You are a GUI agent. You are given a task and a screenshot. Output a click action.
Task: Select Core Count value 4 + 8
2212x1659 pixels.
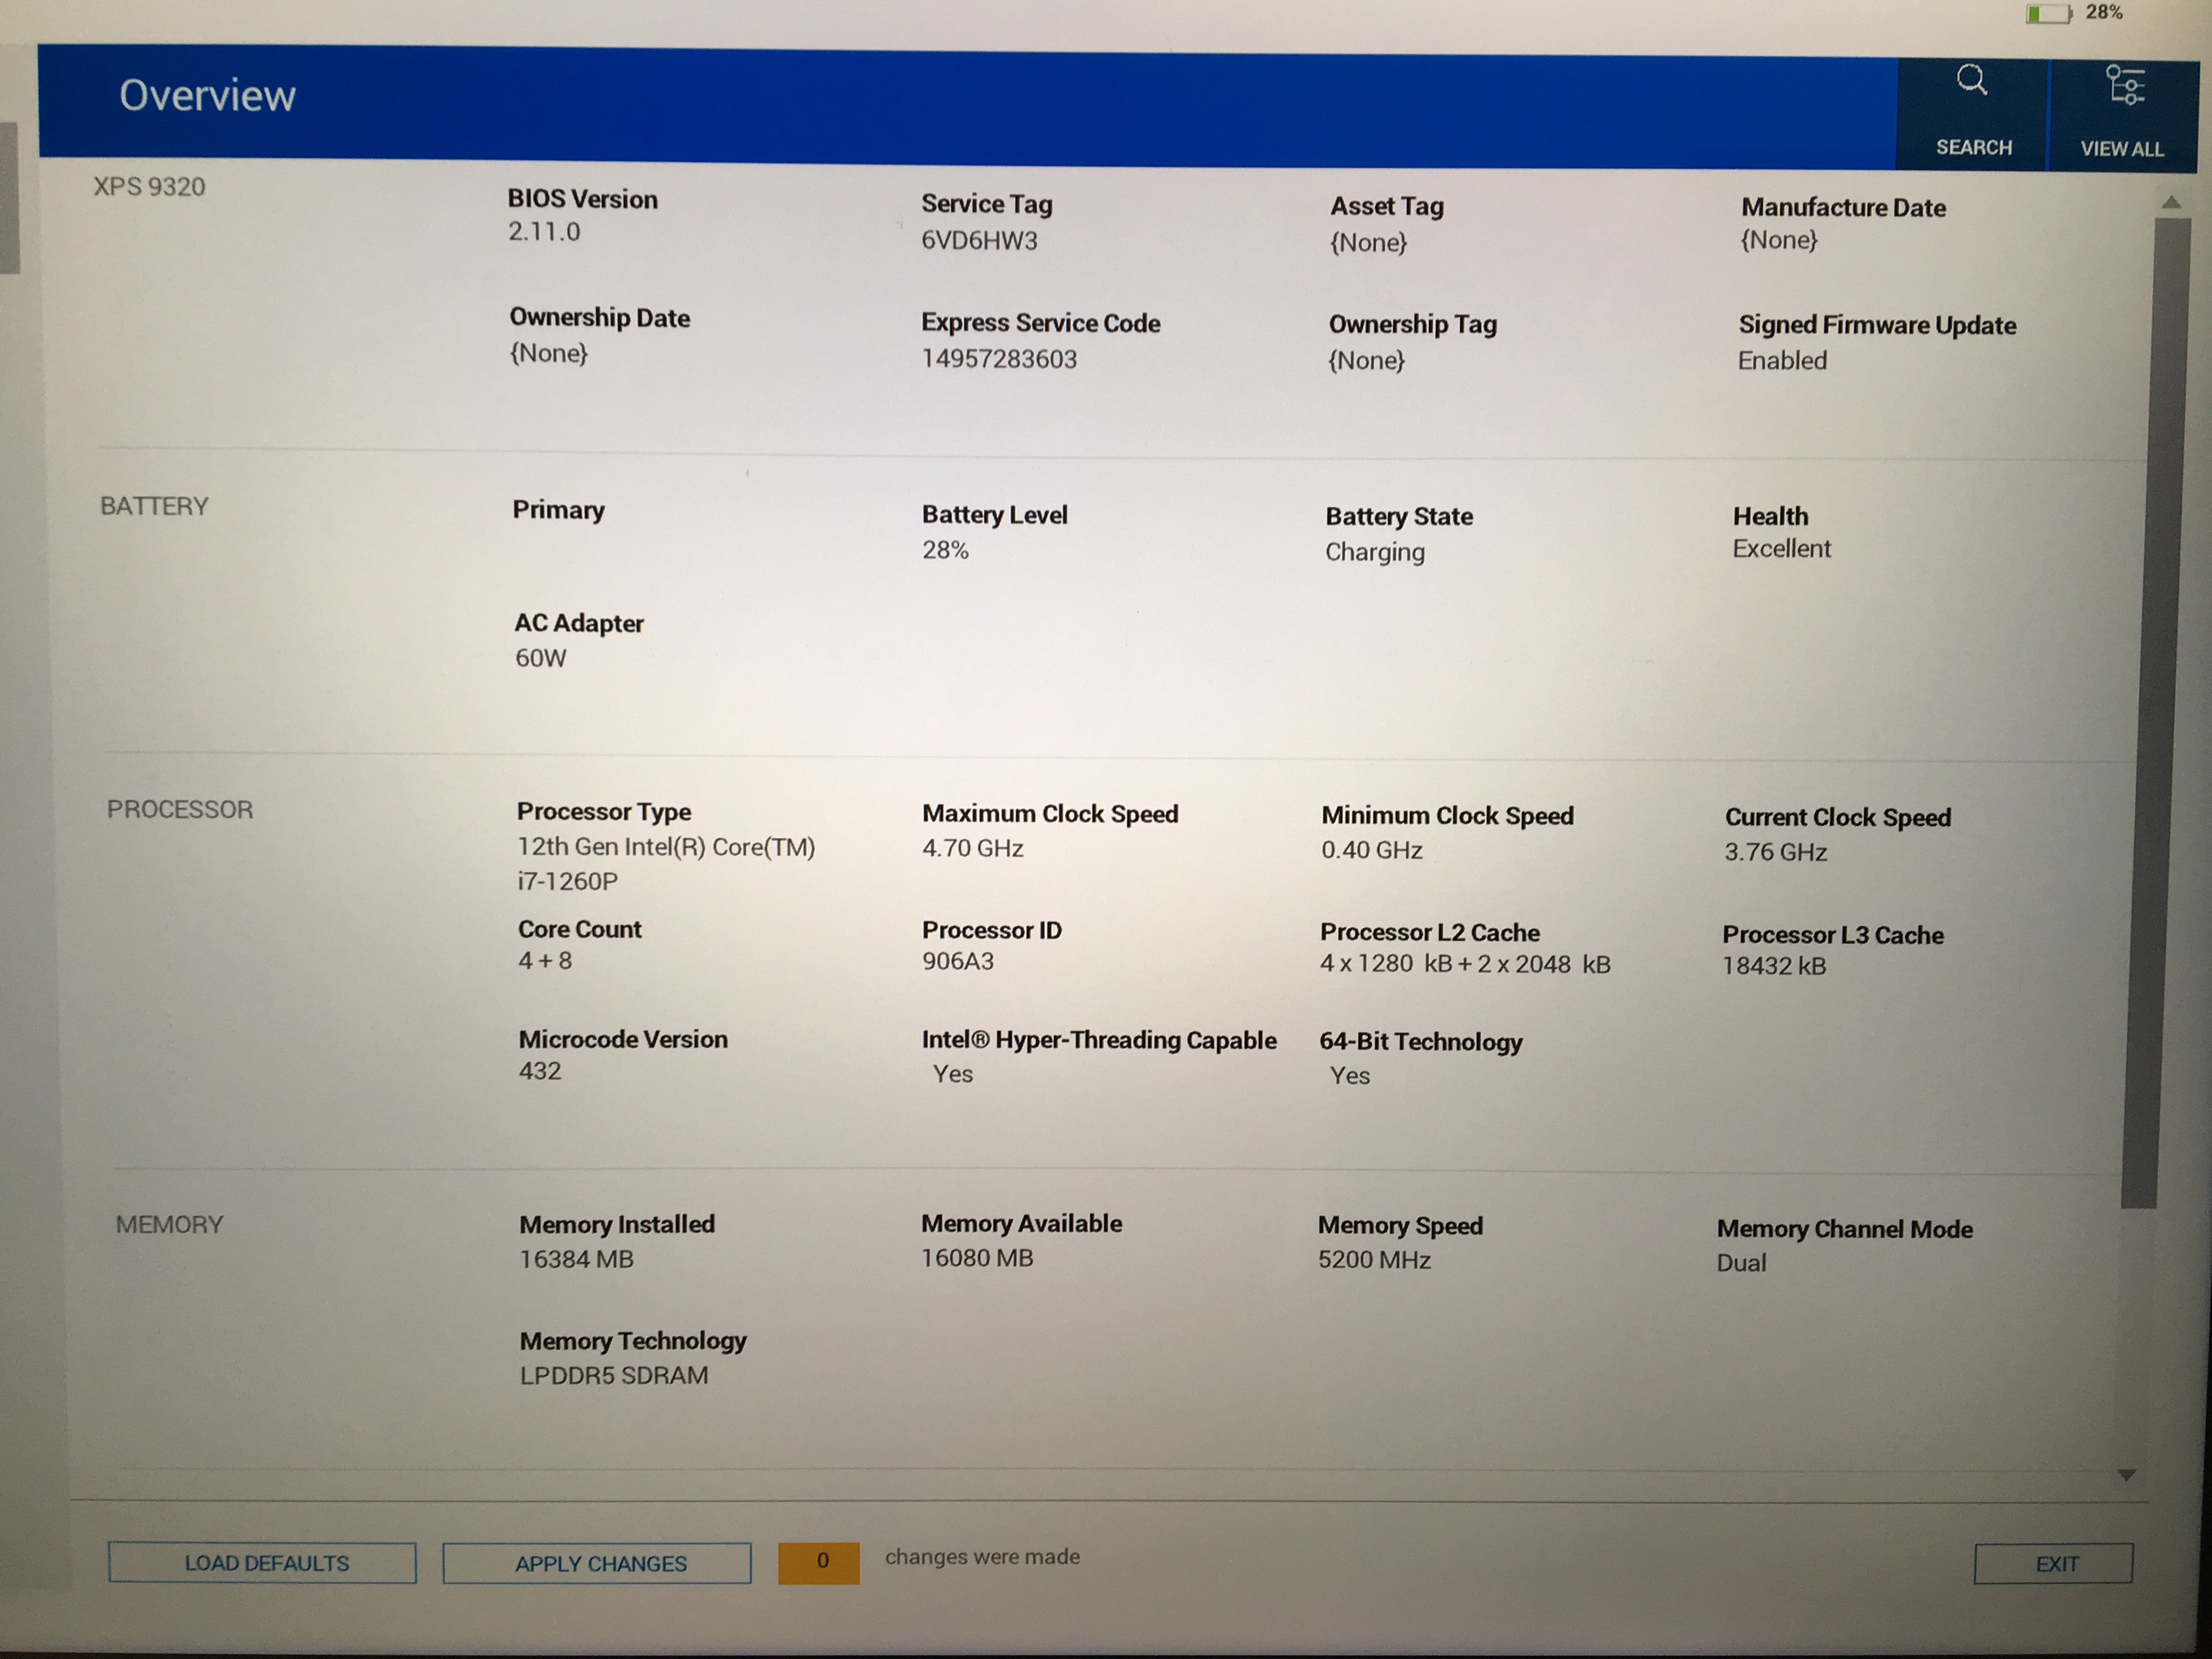click(545, 961)
